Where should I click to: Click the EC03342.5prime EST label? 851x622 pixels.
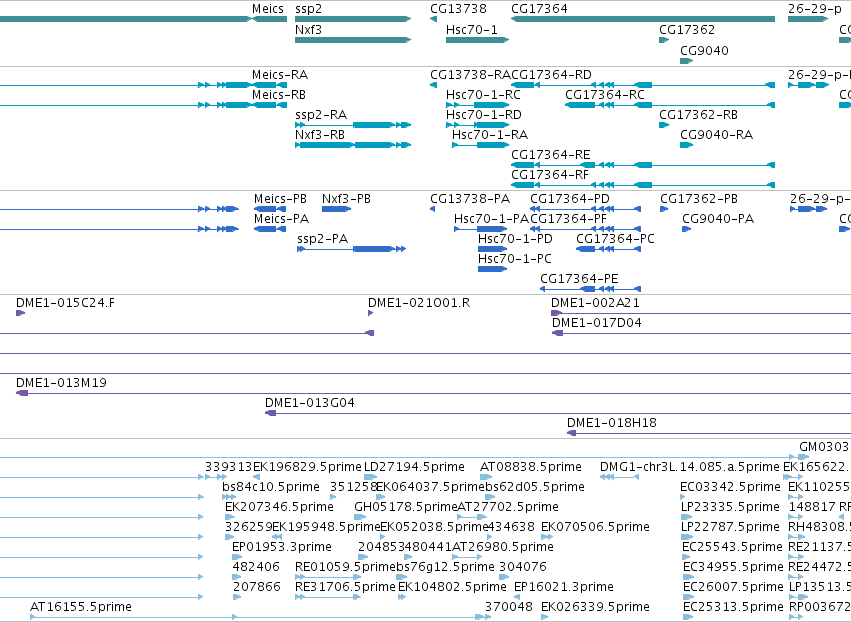pyautogui.click(x=731, y=487)
